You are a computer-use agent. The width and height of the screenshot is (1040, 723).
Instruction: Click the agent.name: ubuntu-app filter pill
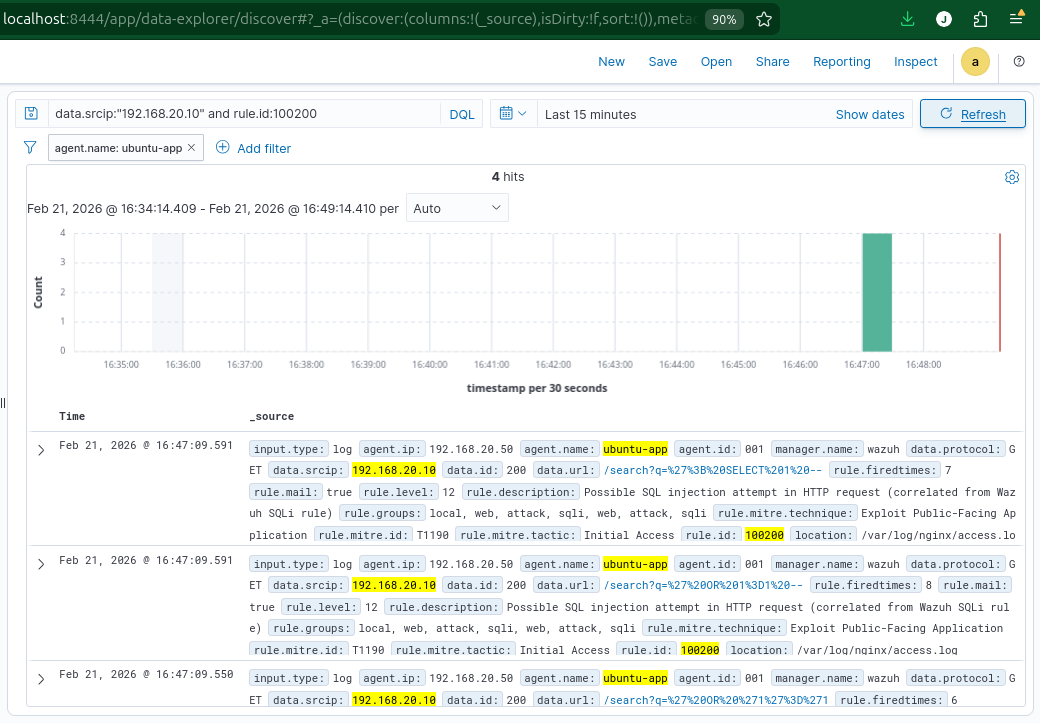click(118, 148)
